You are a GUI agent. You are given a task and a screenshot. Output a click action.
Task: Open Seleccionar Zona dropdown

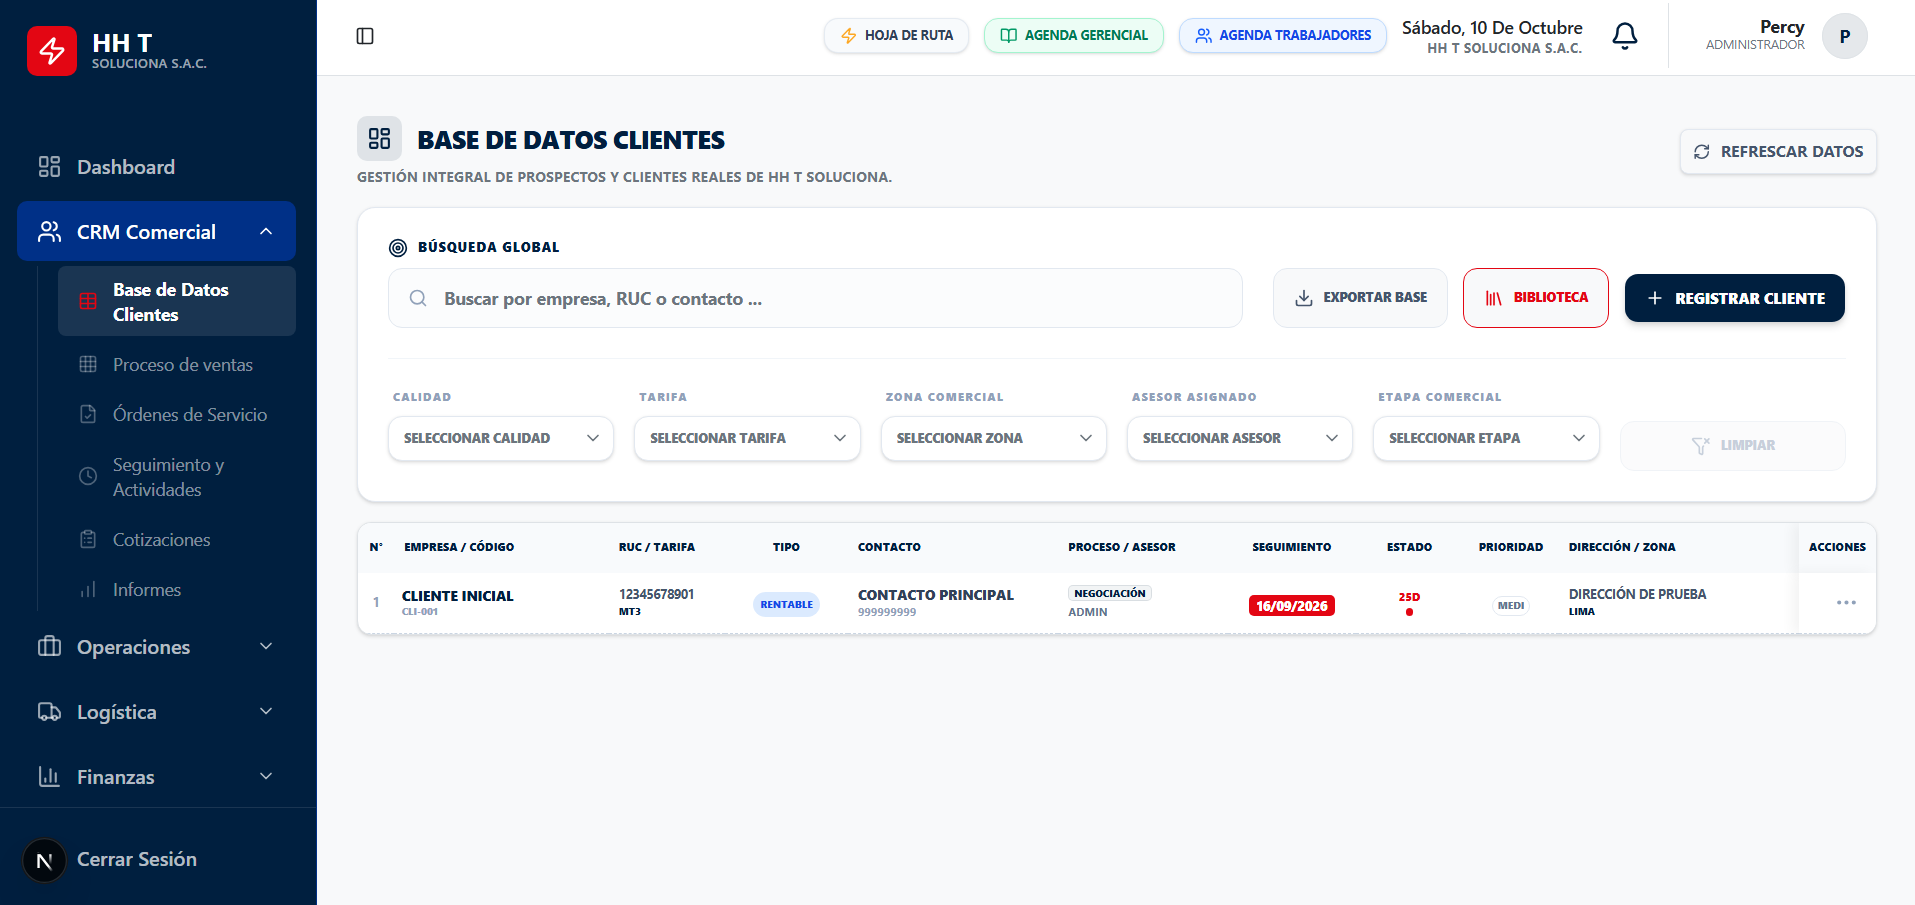[994, 439]
